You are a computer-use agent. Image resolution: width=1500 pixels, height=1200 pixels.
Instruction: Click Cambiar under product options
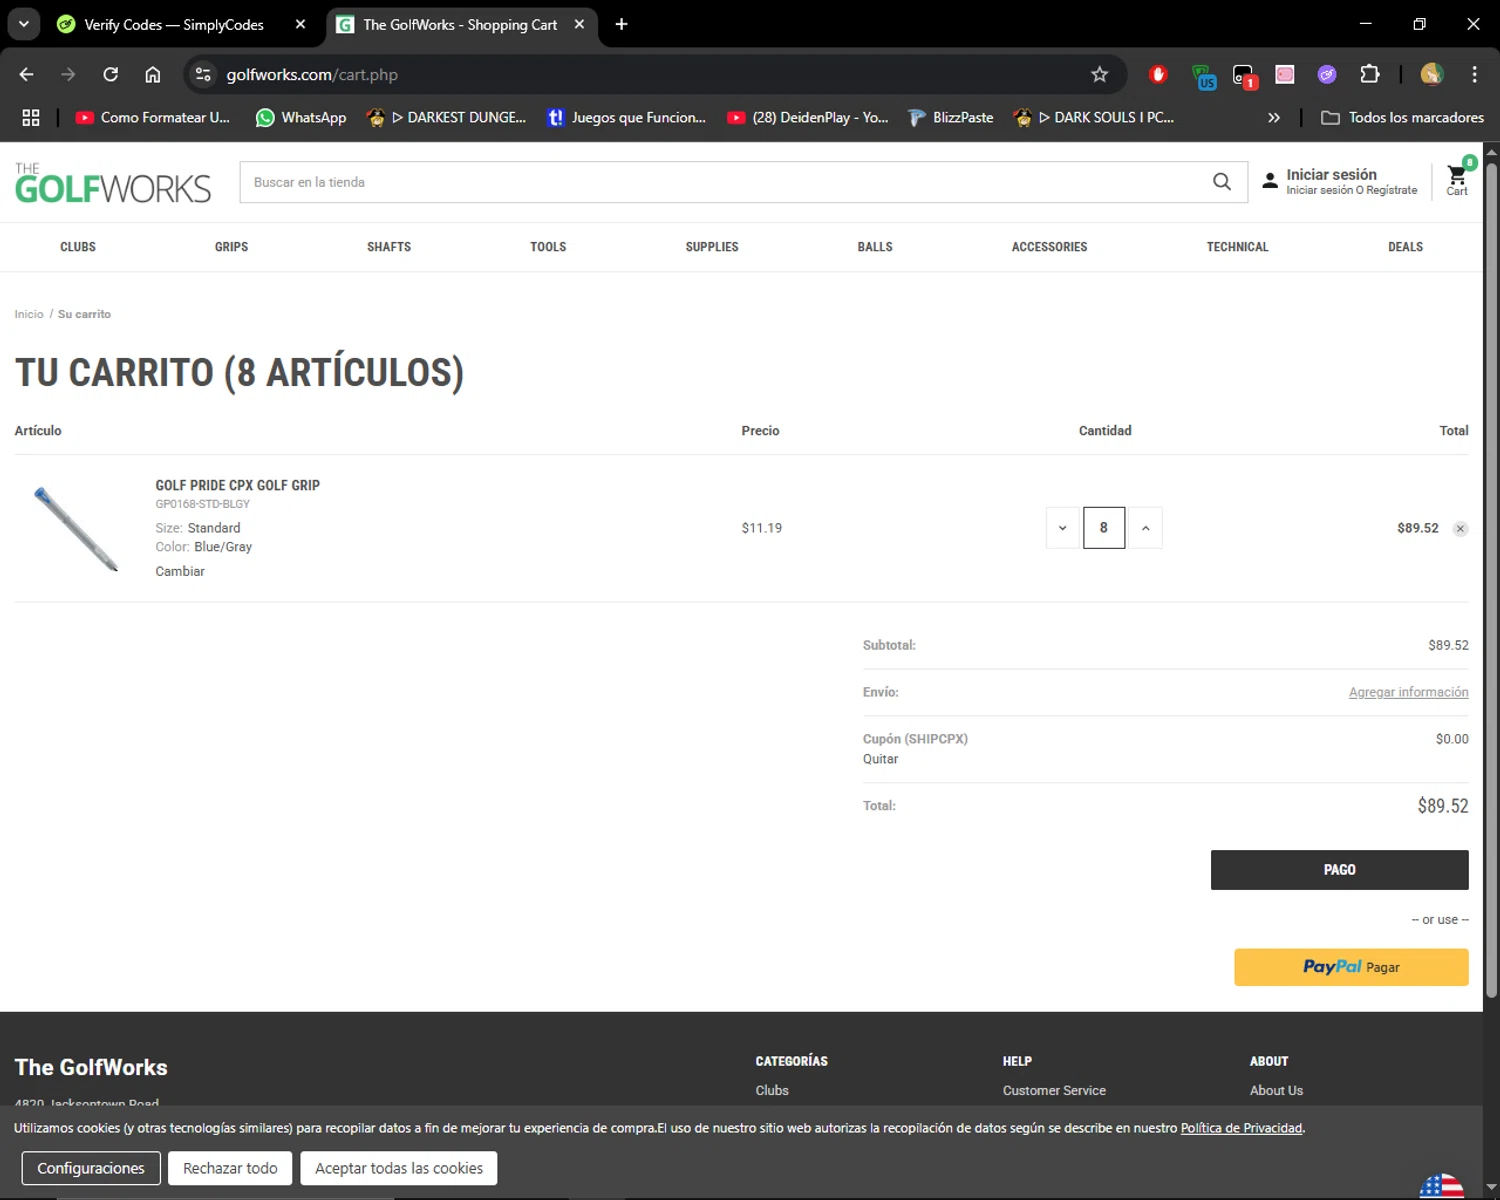pos(180,571)
